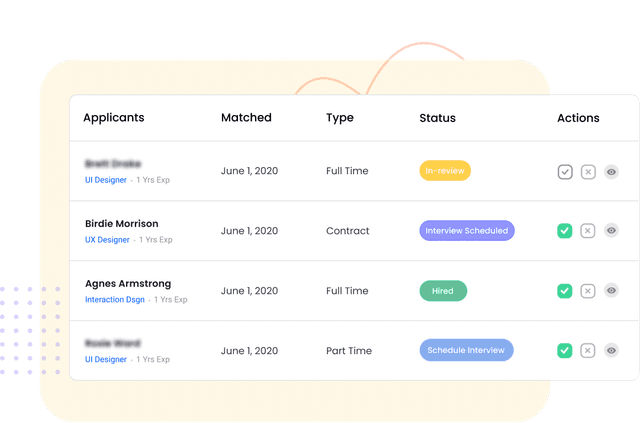
Task: Toggle green checkbox in Part Time row
Action: click(x=565, y=350)
